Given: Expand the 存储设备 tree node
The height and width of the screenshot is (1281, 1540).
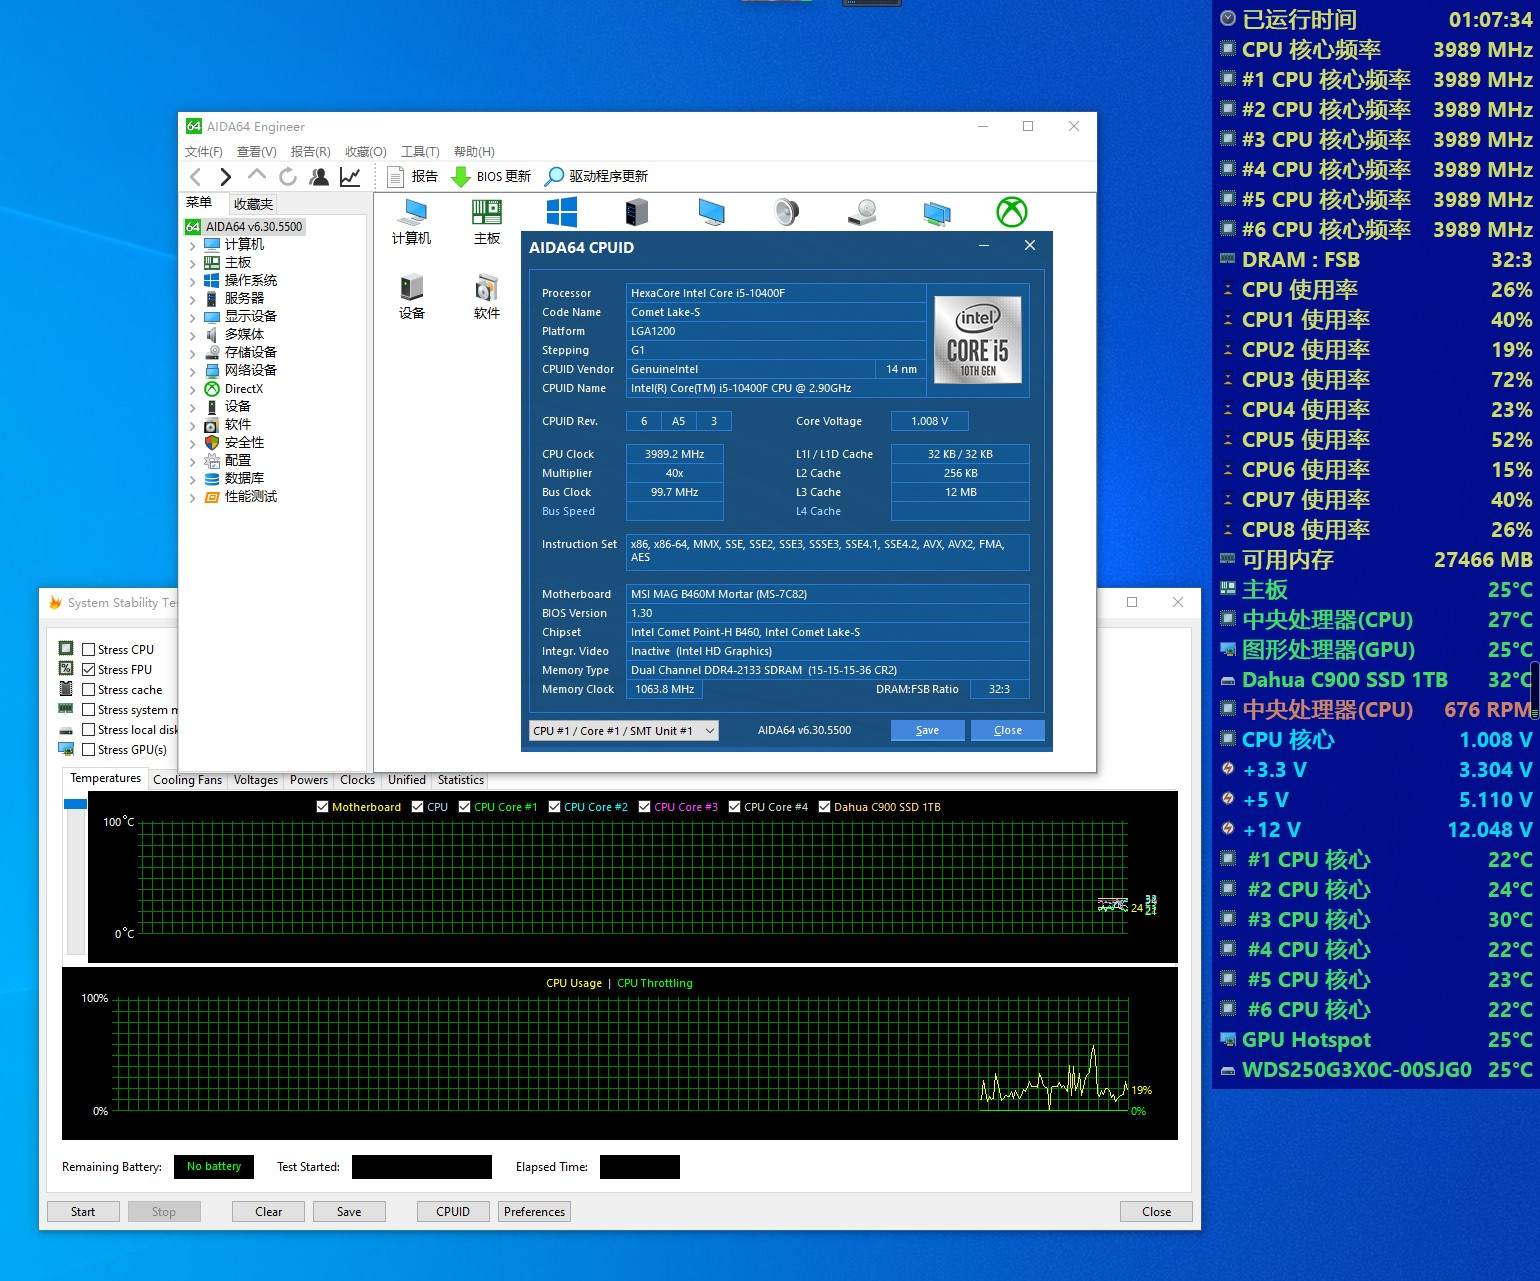Looking at the screenshot, I should point(193,353).
